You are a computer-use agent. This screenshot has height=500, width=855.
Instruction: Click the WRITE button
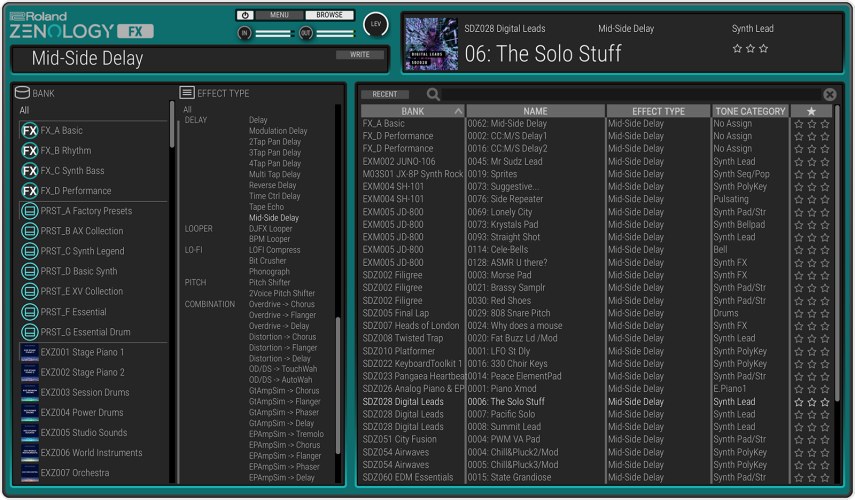360,55
